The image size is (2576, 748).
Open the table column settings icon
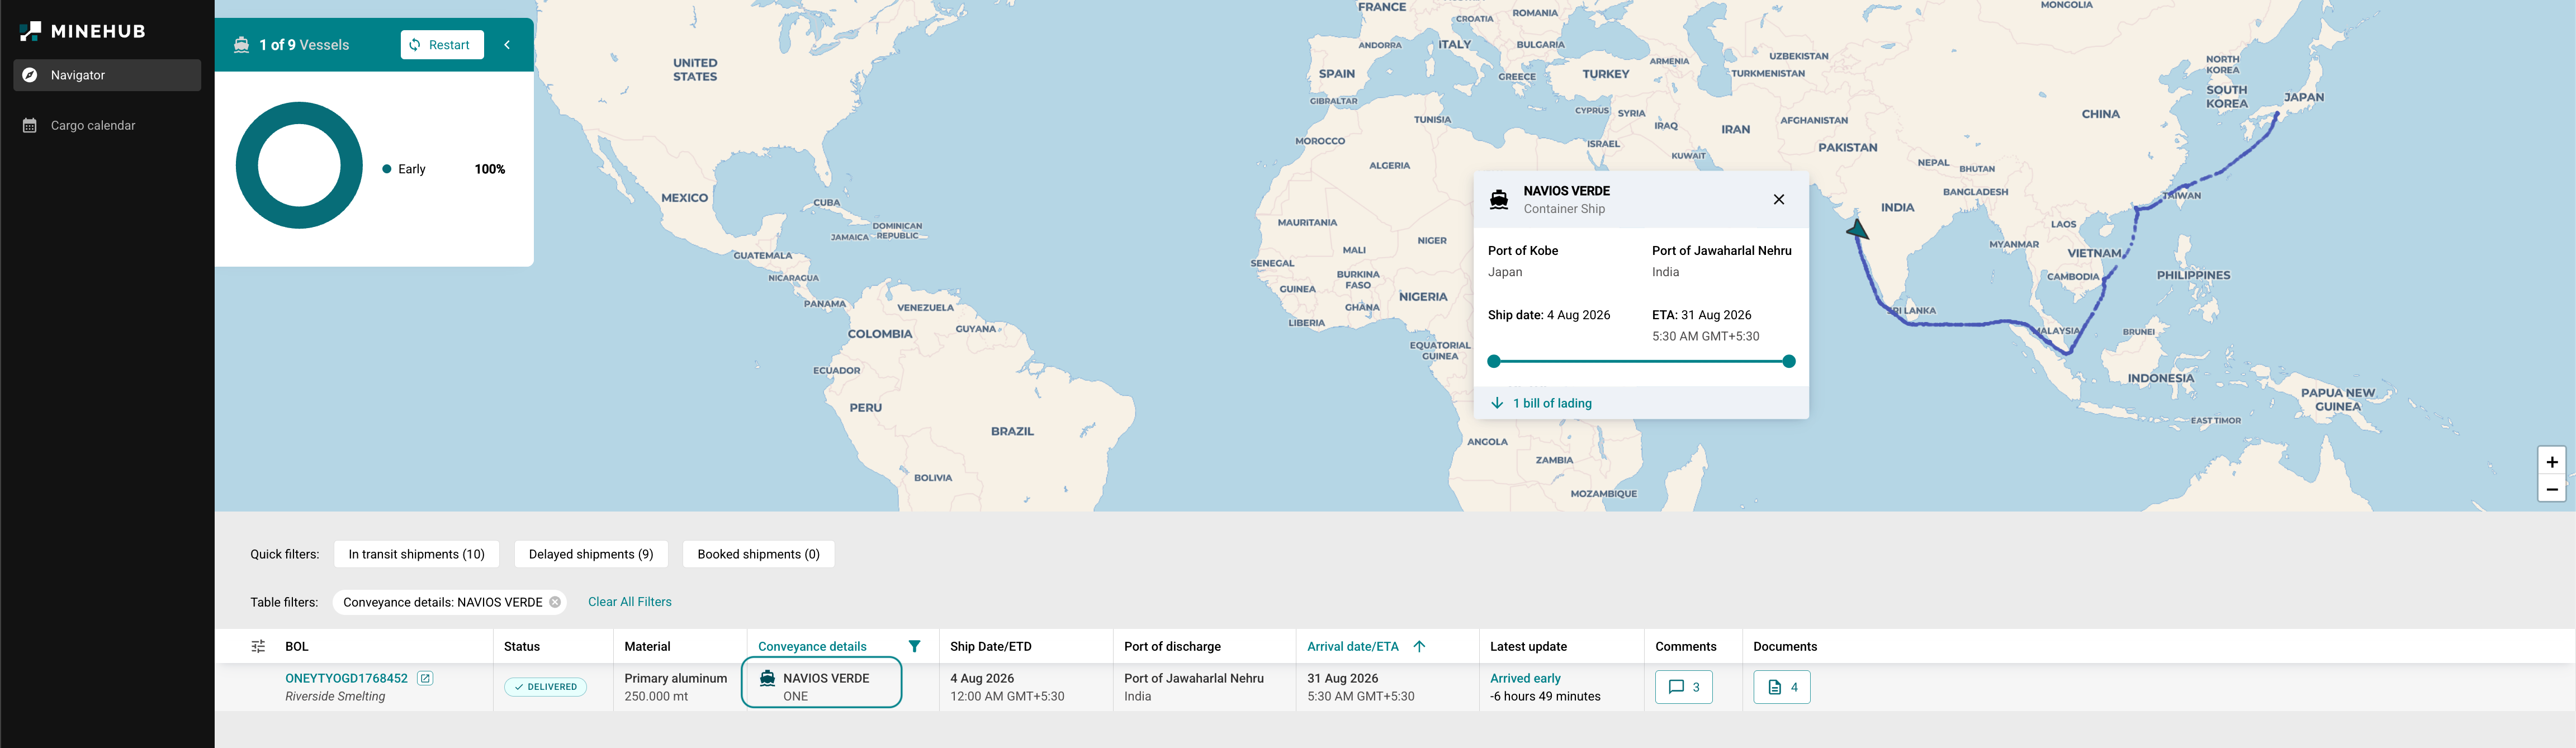(x=258, y=647)
